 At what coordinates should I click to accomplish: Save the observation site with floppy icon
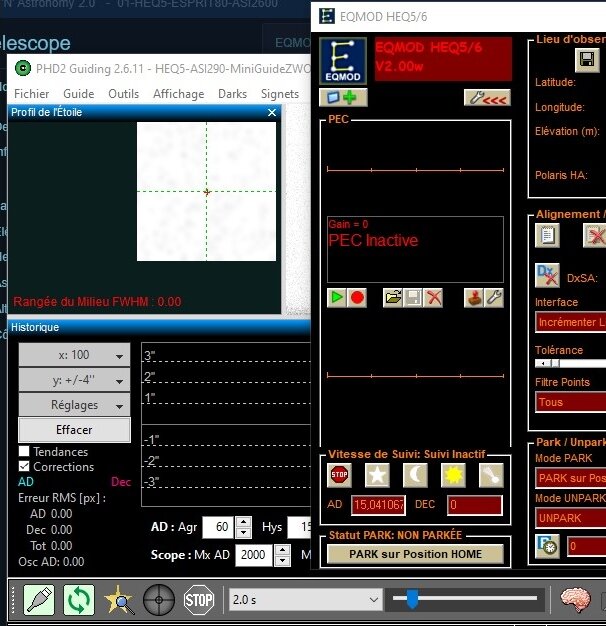587,60
